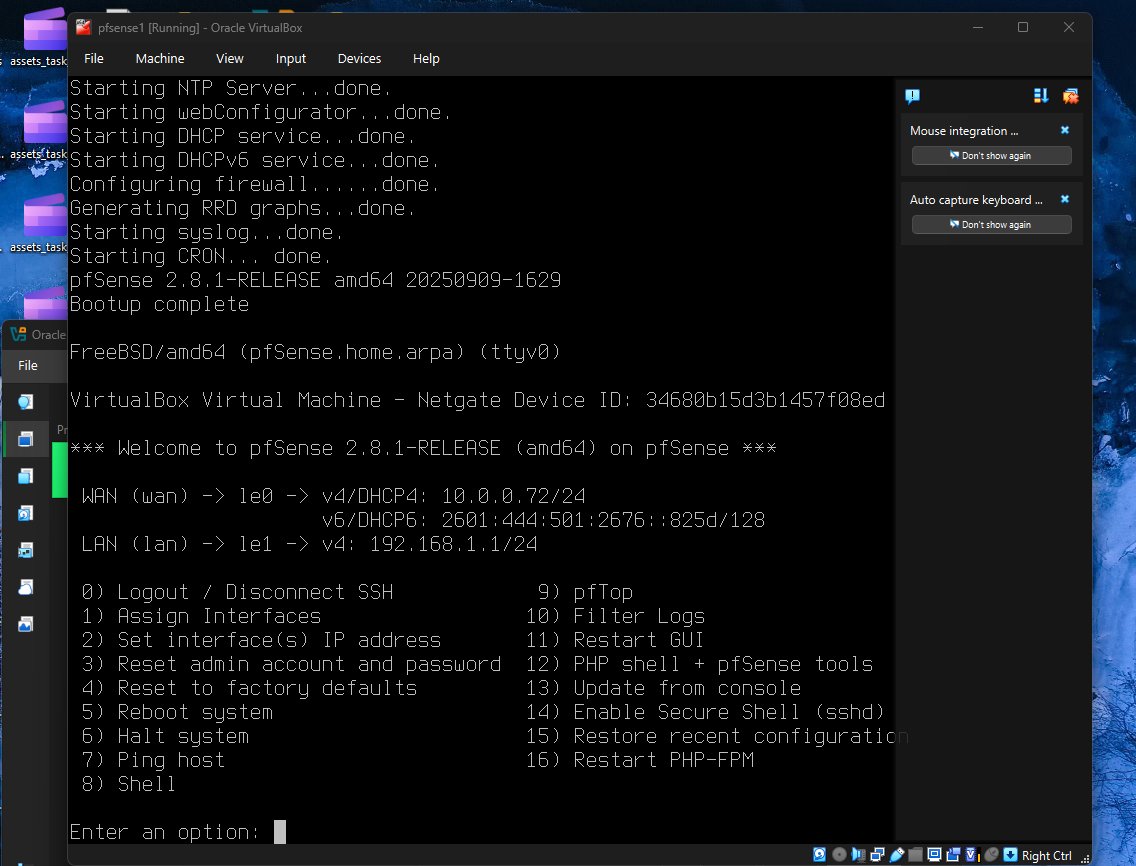The height and width of the screenshot is (866, 1136).
Task: Dismiss the Auto capture keyboard notification
Action: [x=1064, y=199]
